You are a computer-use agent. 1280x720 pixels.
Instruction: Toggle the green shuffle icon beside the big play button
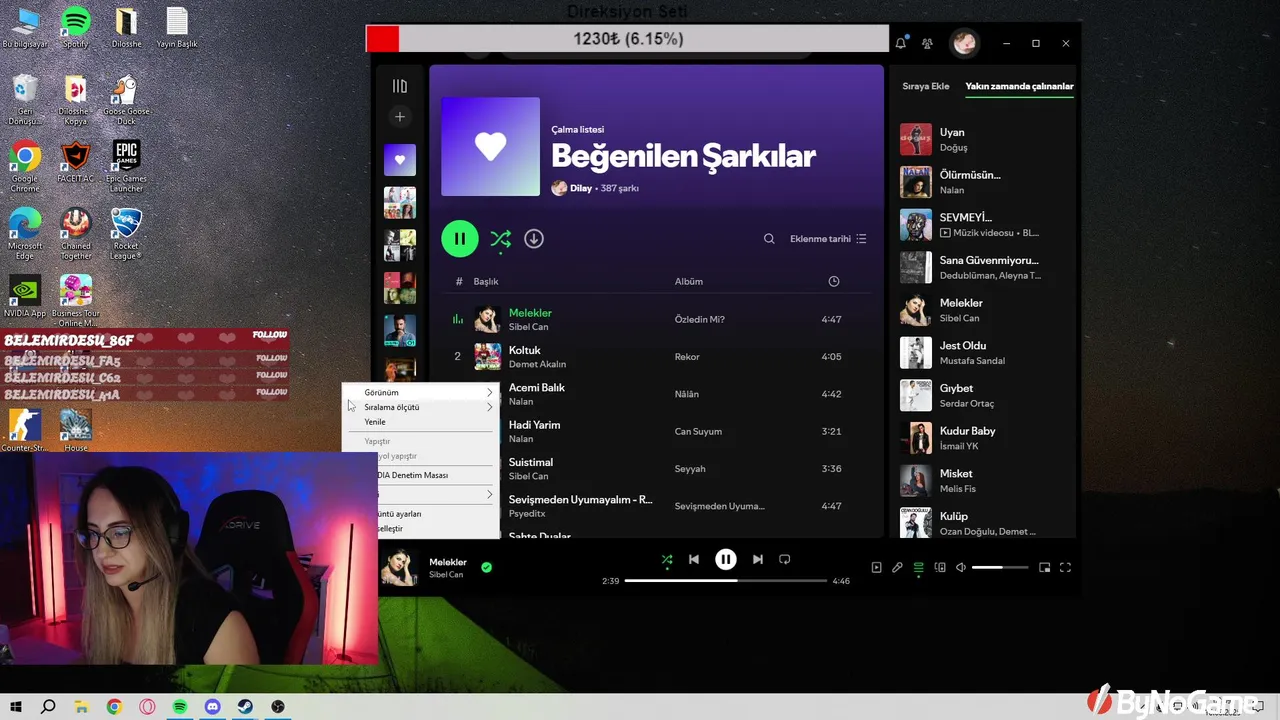pos(500,239)
